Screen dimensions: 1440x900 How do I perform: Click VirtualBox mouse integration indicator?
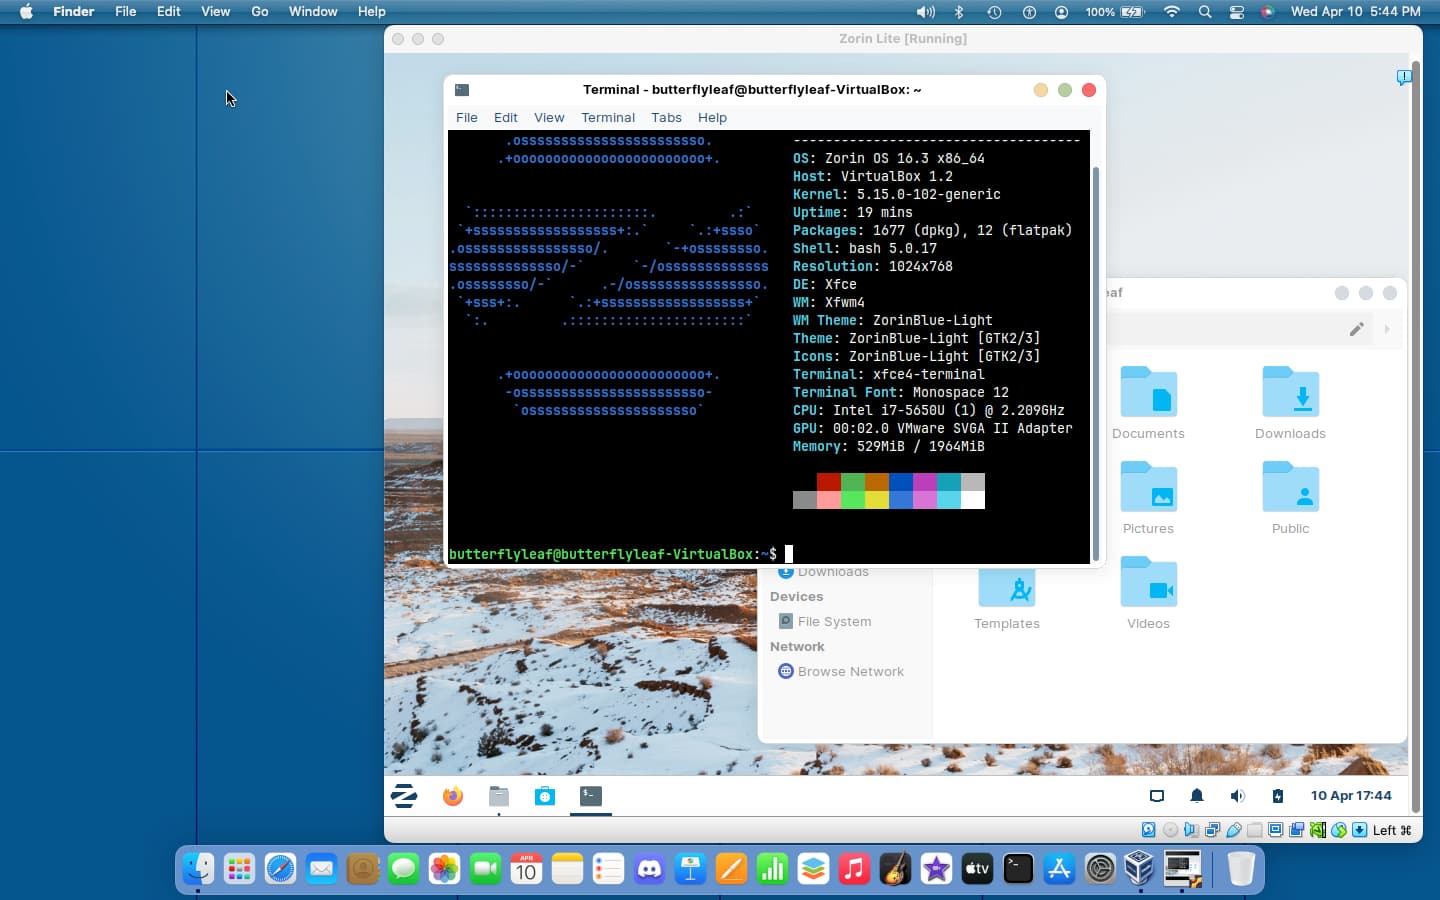pyautogui.click(x=1338, y=830)
